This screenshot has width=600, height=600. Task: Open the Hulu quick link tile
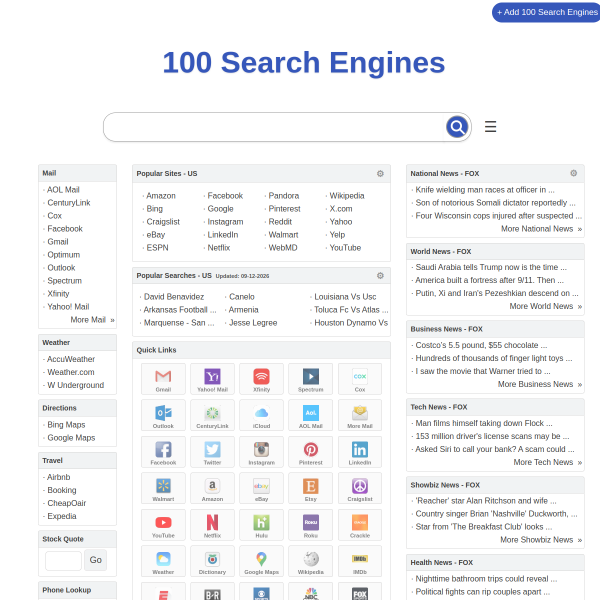261,525
